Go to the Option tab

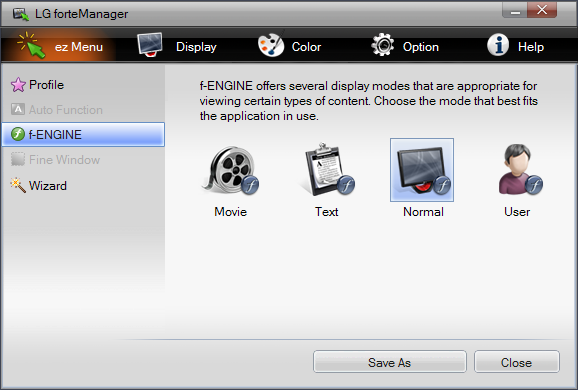click(405, 46)
